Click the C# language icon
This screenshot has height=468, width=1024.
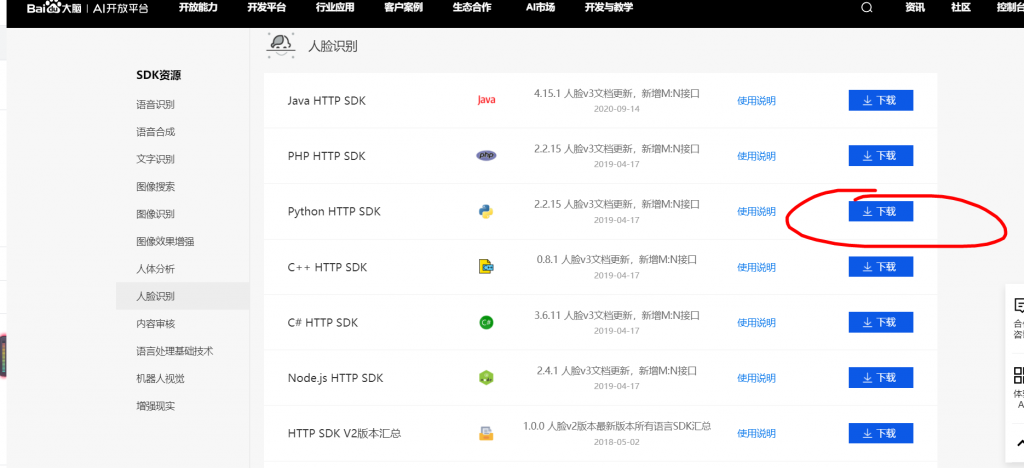(486, 322)
